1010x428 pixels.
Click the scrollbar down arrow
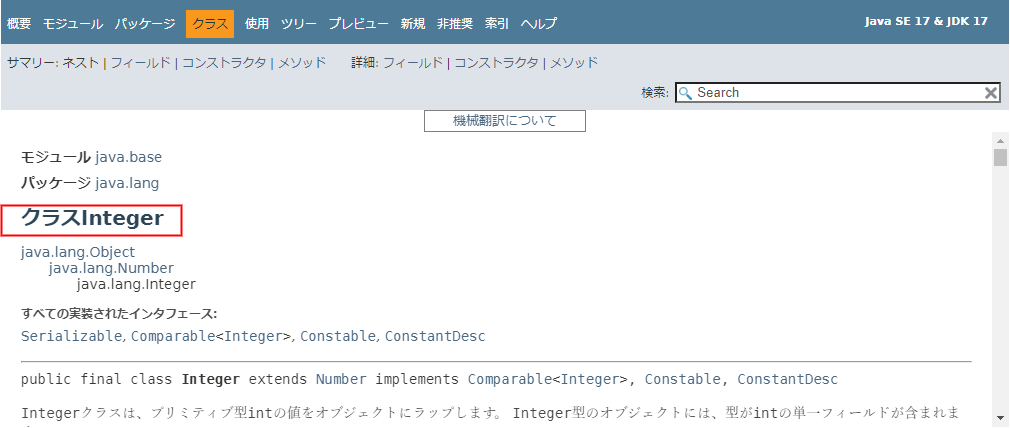pos(1000,416)
